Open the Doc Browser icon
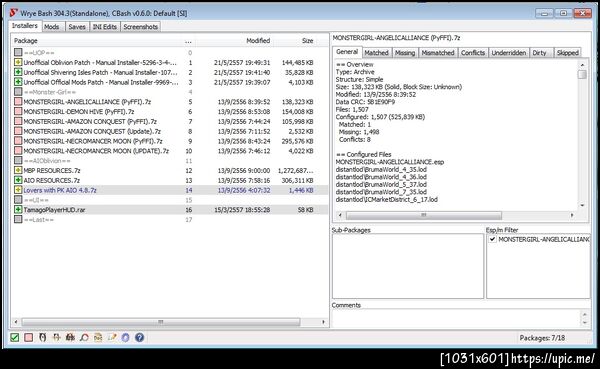The width and height of the screenshot is (600, 369). click(x=98, y=337)
